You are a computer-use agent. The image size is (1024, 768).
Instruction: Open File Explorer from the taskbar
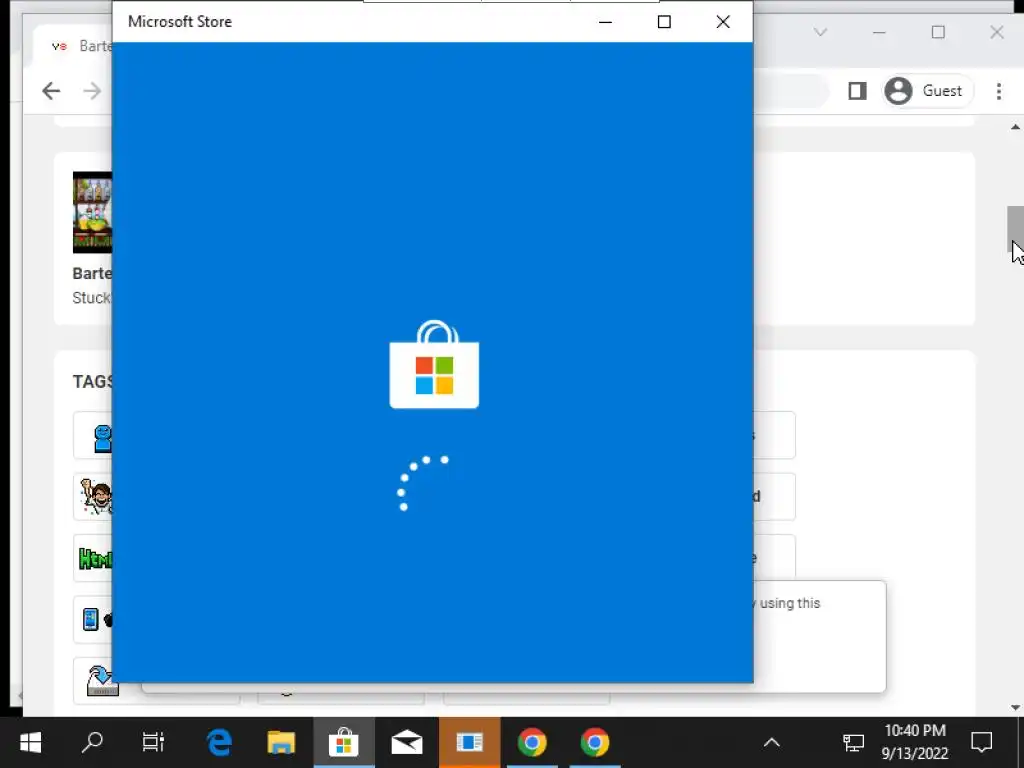tap(281, 743)
